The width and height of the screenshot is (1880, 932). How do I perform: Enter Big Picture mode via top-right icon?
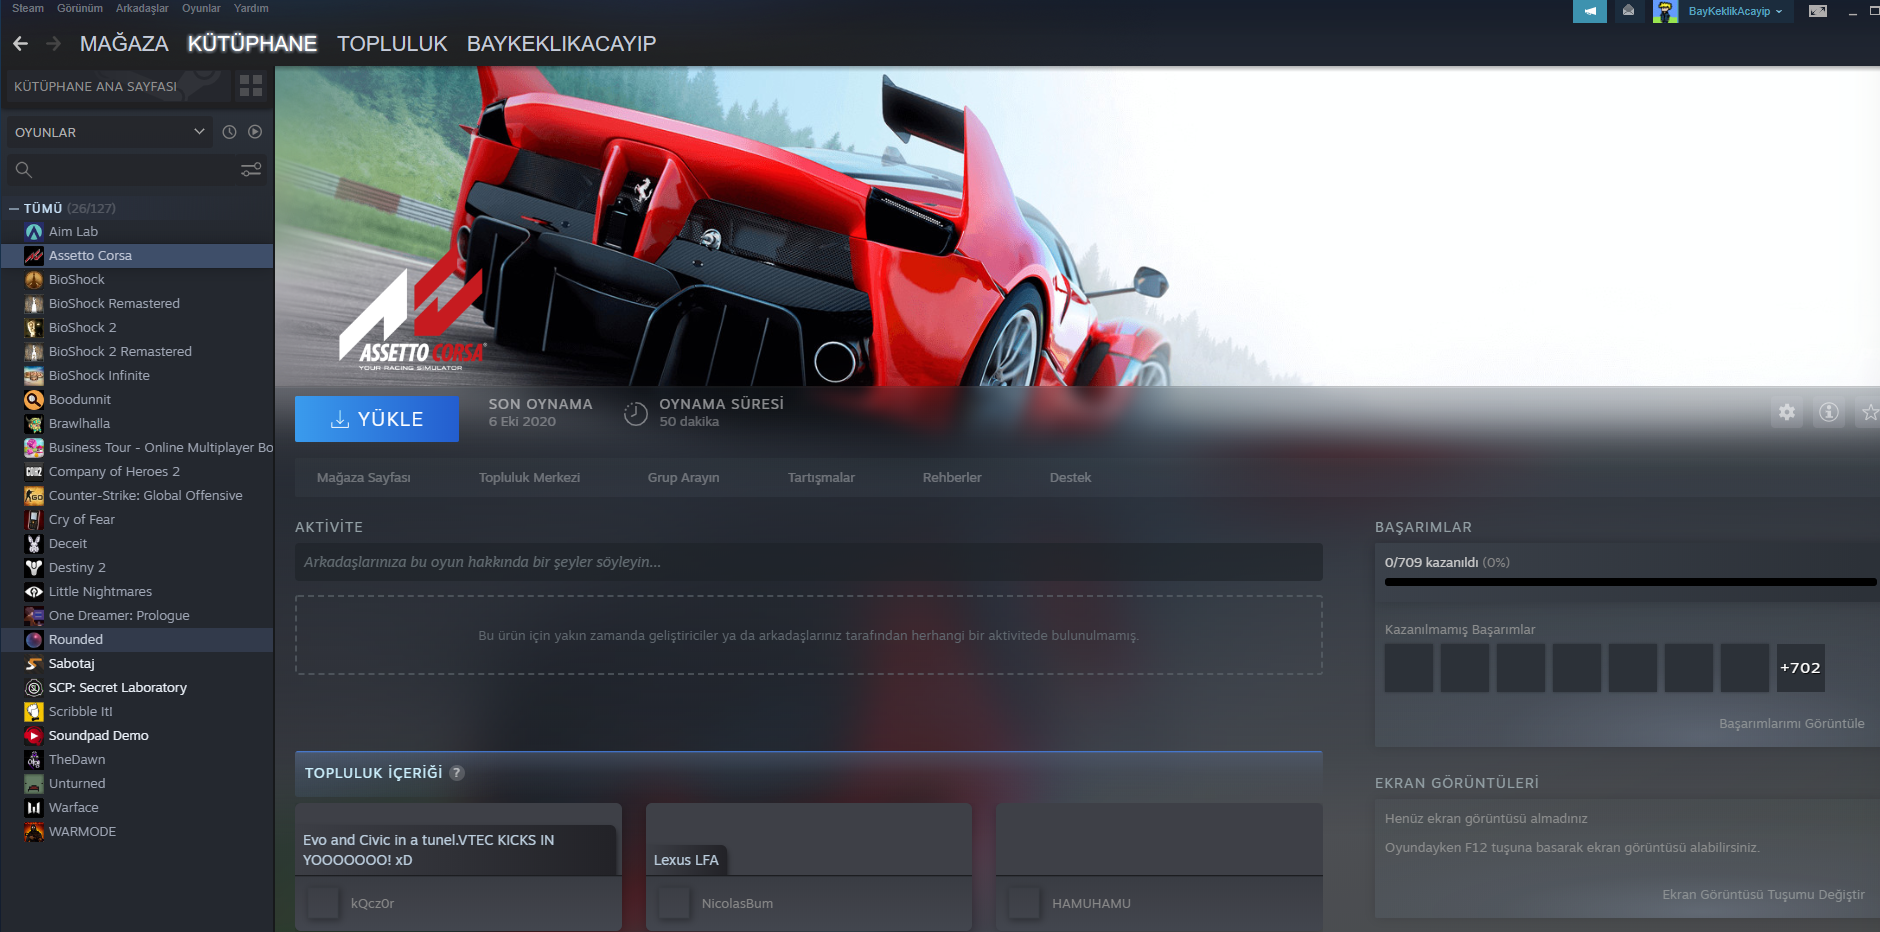pyautogui.click(x=1818, y=11)
